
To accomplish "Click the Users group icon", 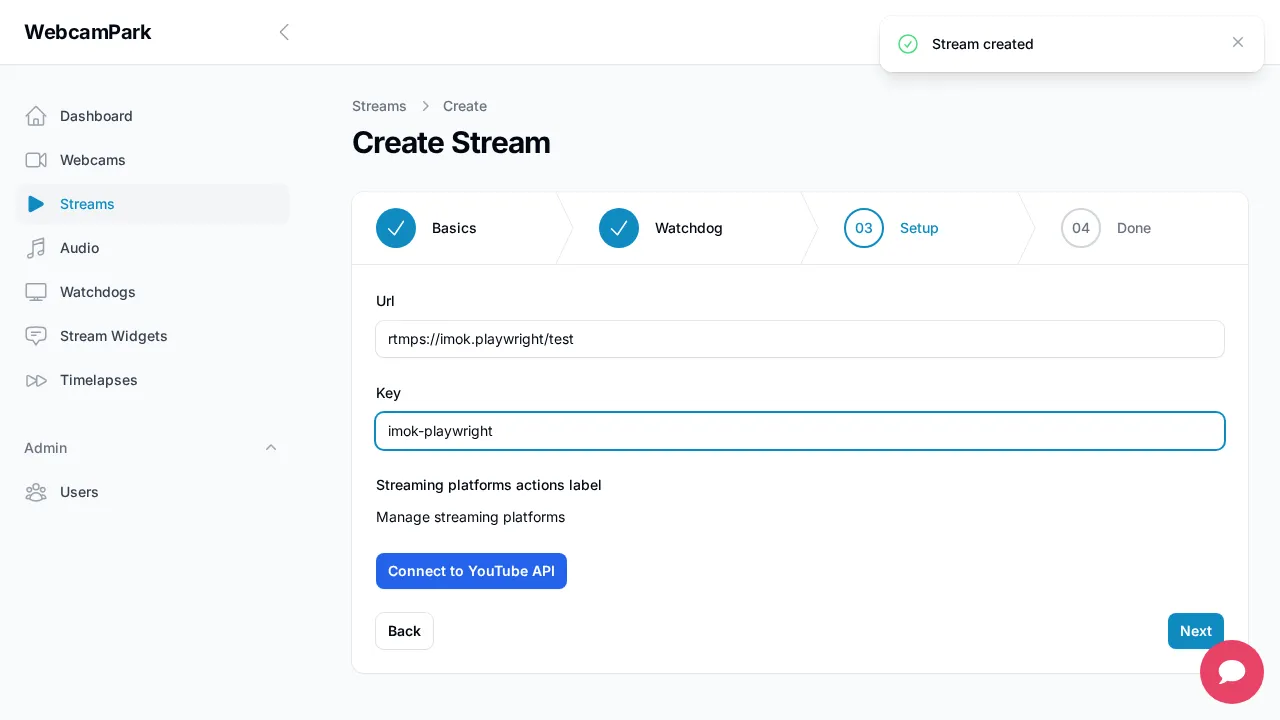I will point(36,492).
